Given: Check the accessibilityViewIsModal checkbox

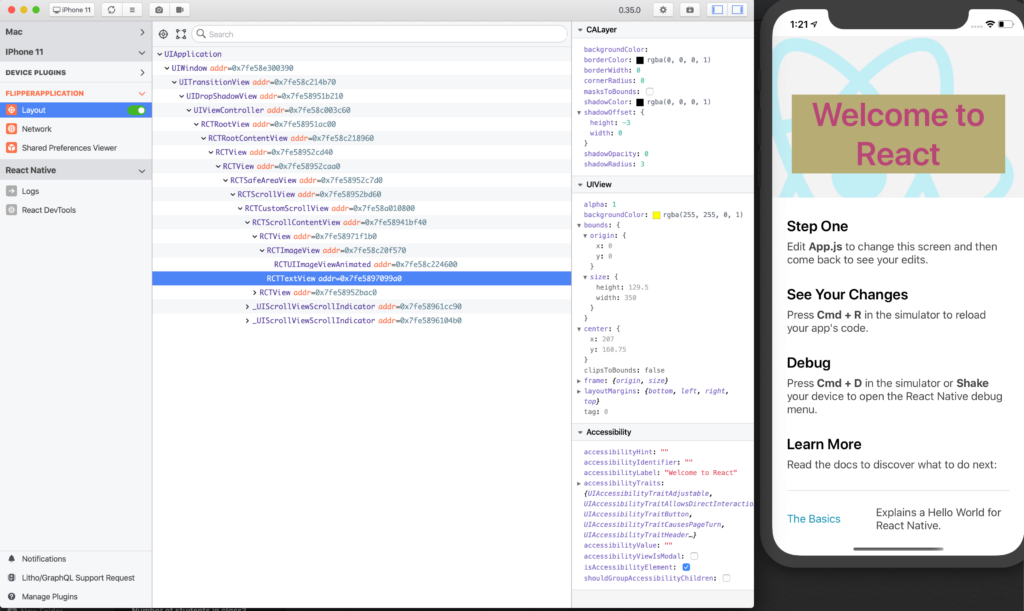Looking at the screenshot, I should [x=694, y=556].
